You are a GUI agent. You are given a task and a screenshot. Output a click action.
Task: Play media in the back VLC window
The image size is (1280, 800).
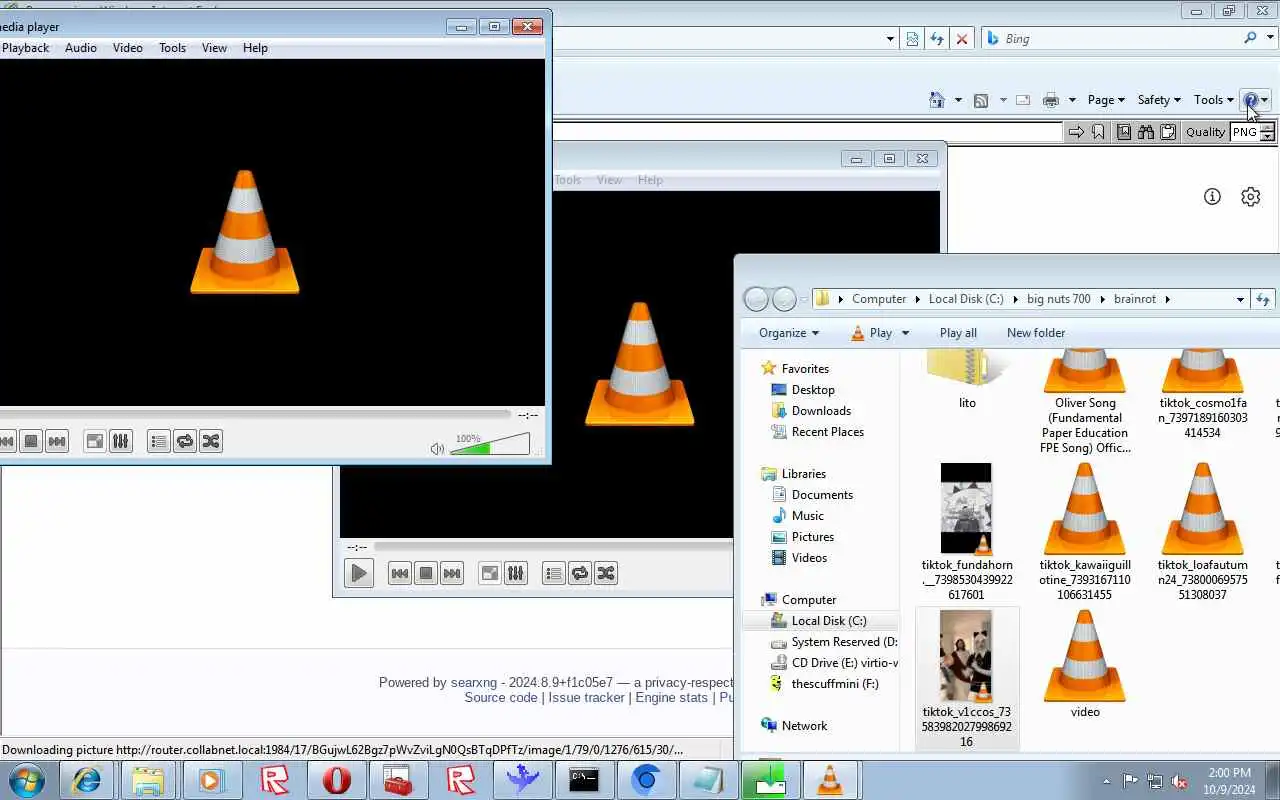click(358, 573)
